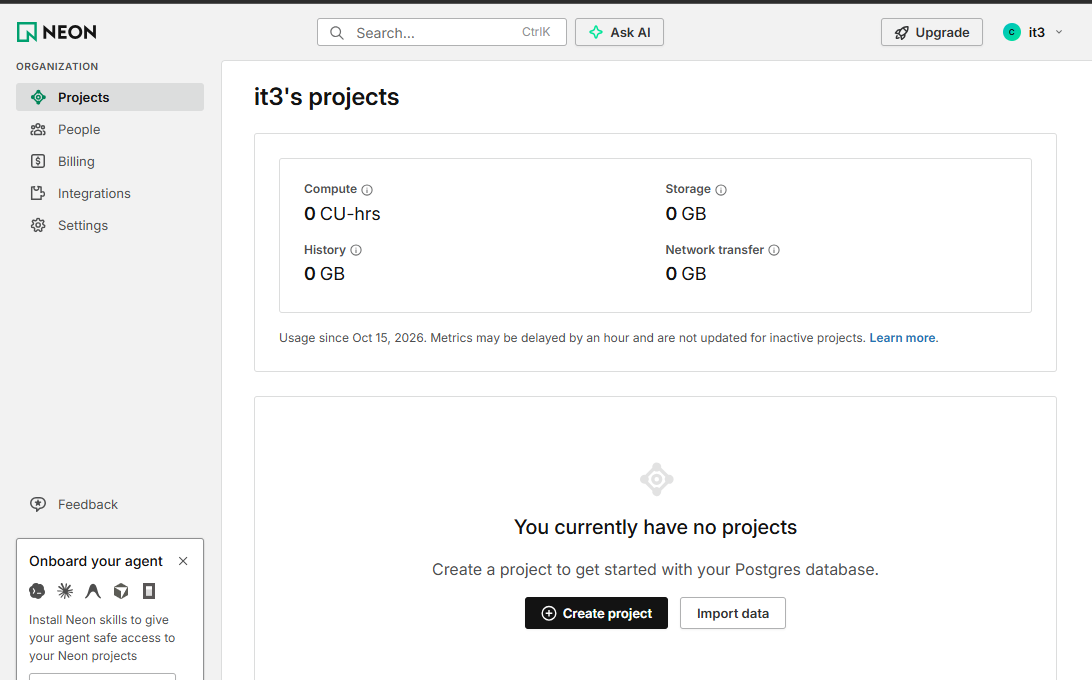Open the Ask AI assistant

pyautogui.click(x=619, y=32)
